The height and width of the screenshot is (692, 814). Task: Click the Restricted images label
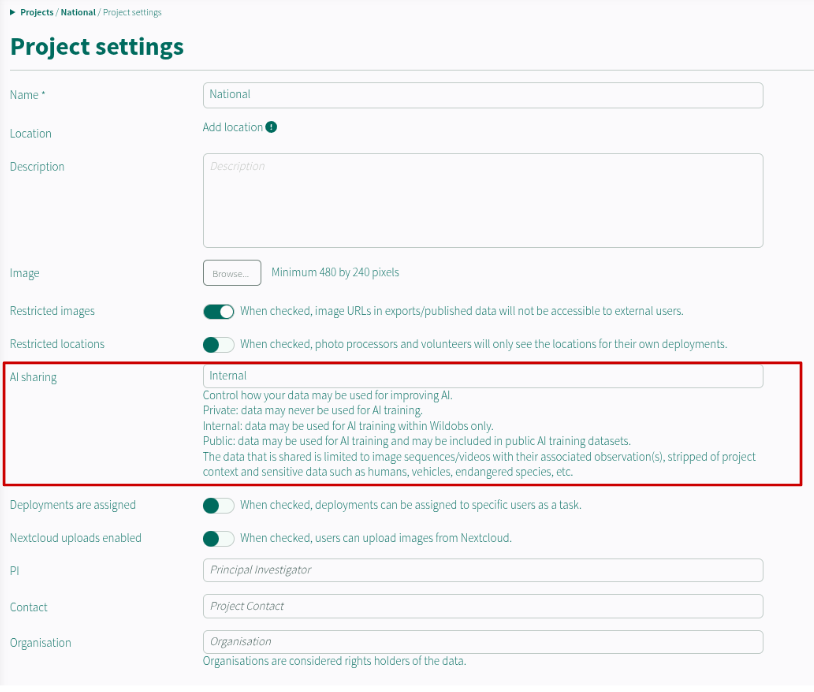[52, 311]
